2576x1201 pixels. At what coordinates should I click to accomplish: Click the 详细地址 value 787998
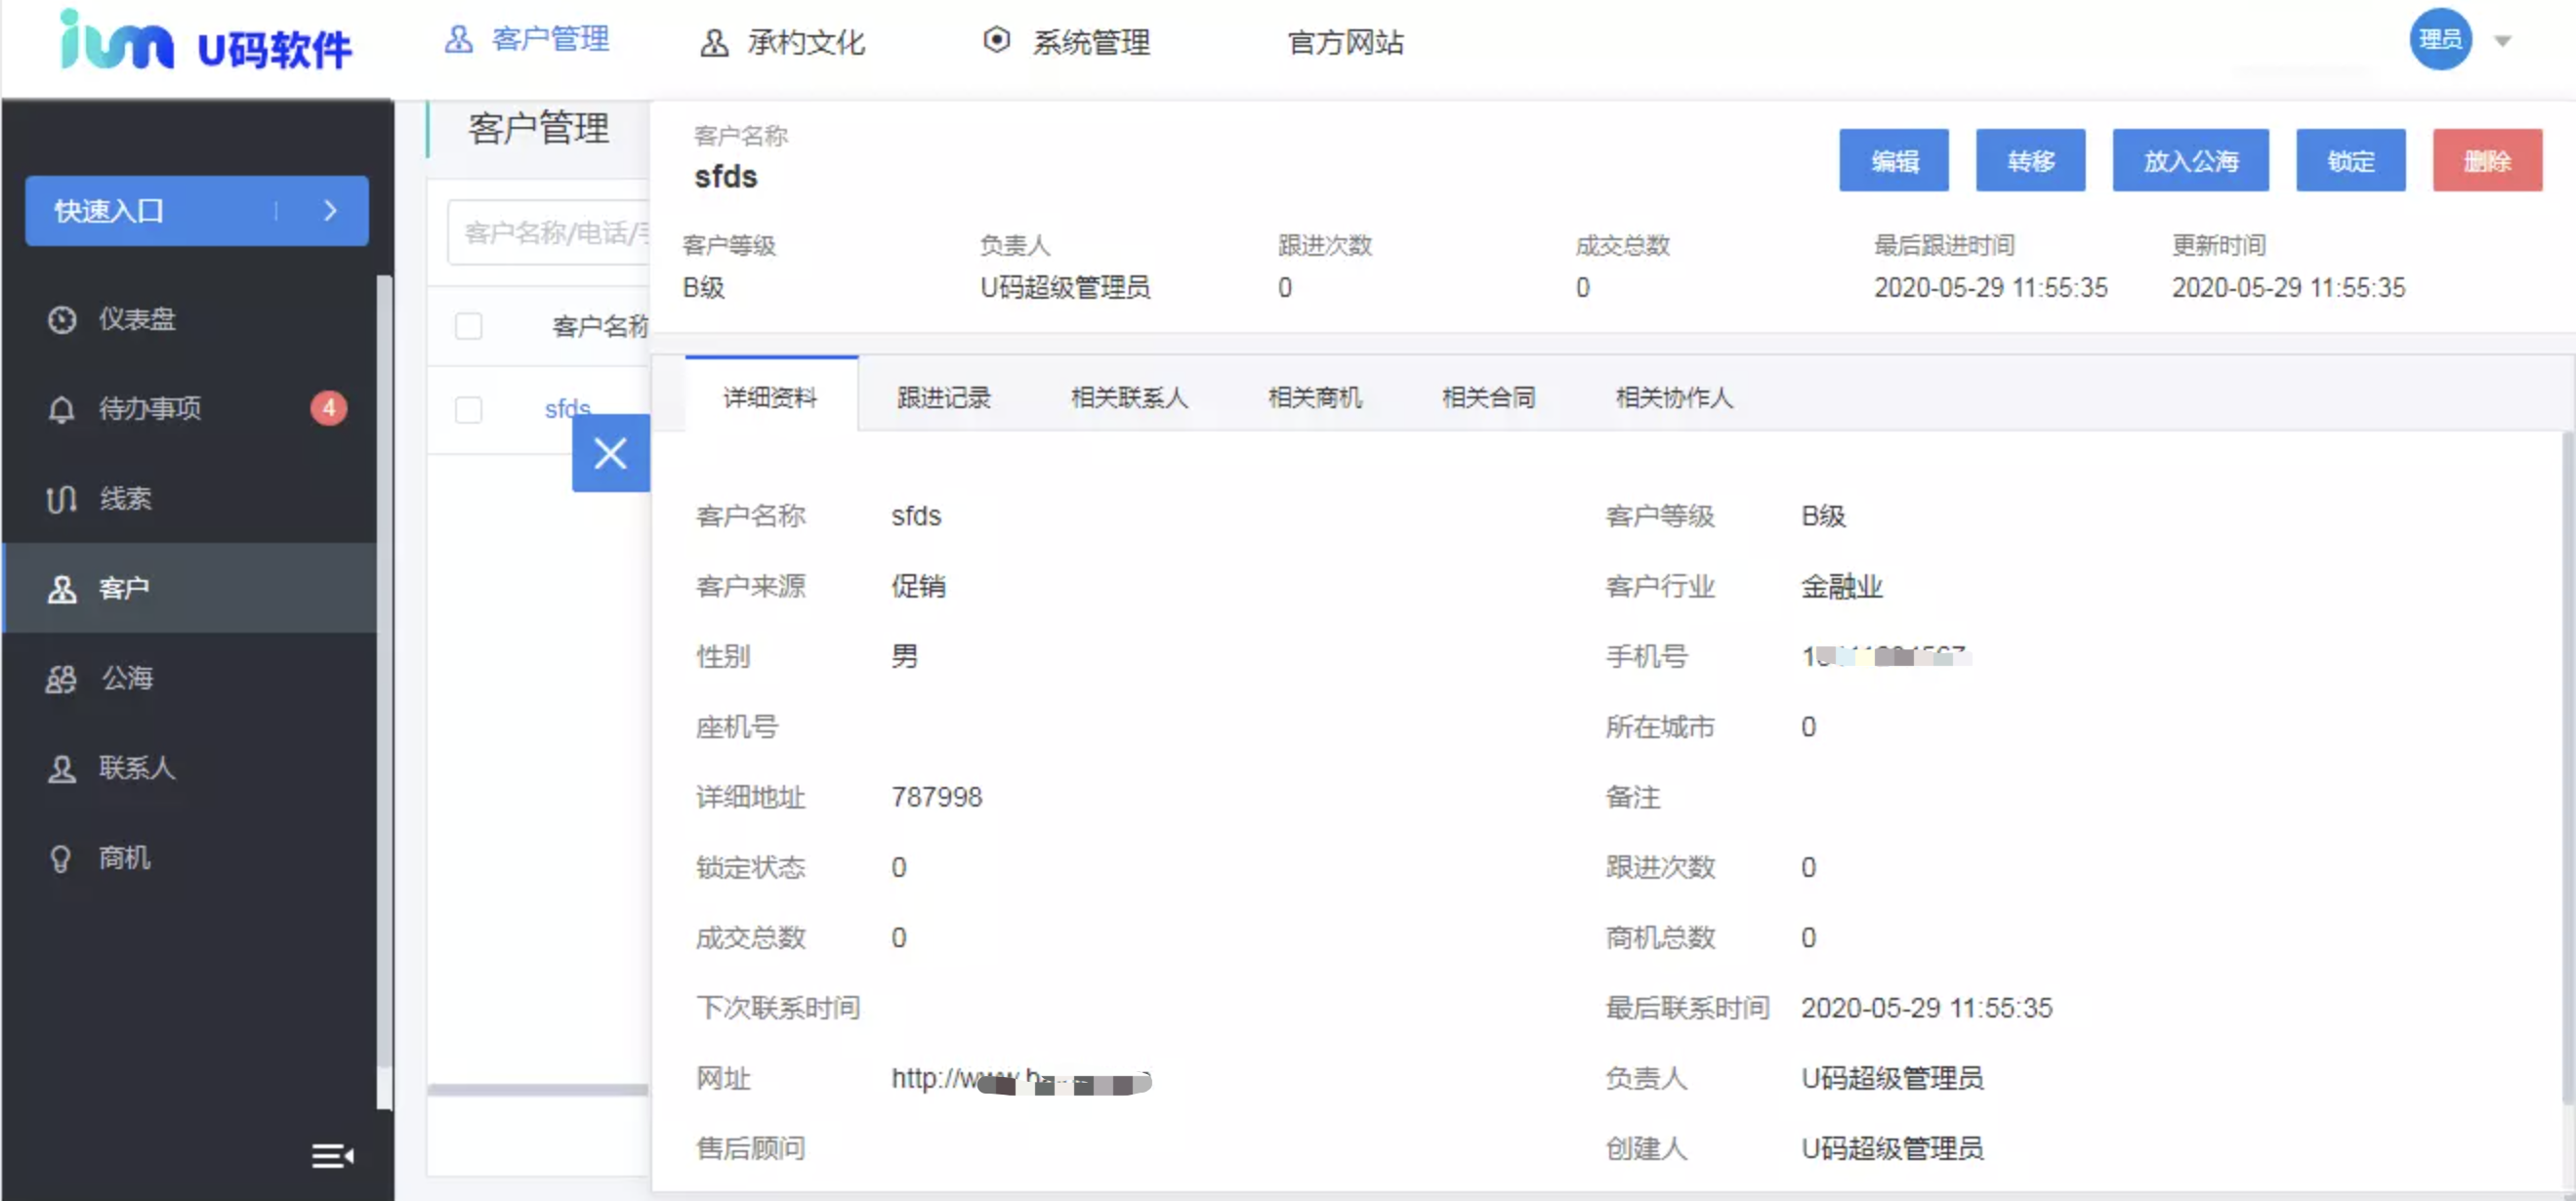pyautogui.click(x=937, y=797)
